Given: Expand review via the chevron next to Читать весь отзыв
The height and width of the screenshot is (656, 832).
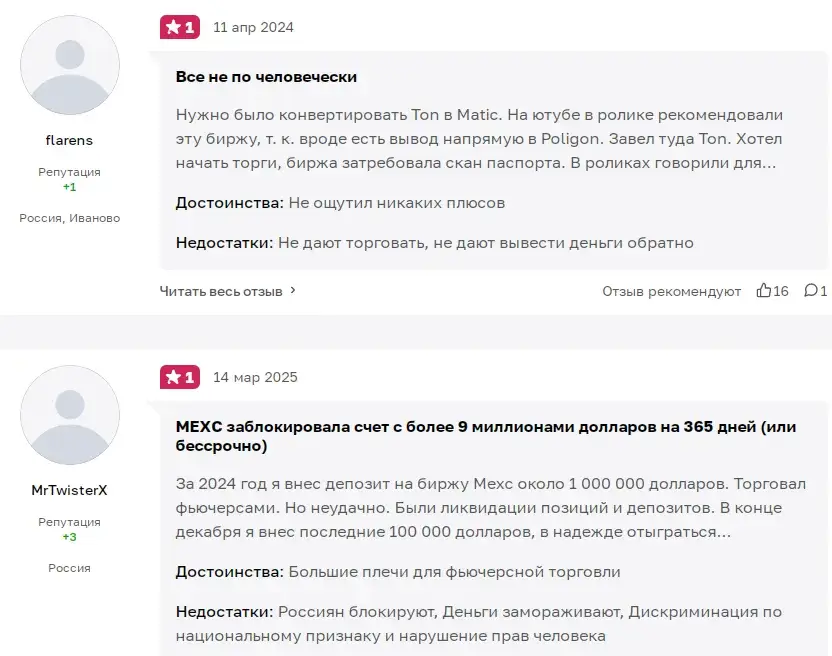Looking at the screenshot, I should pos(293,290).
